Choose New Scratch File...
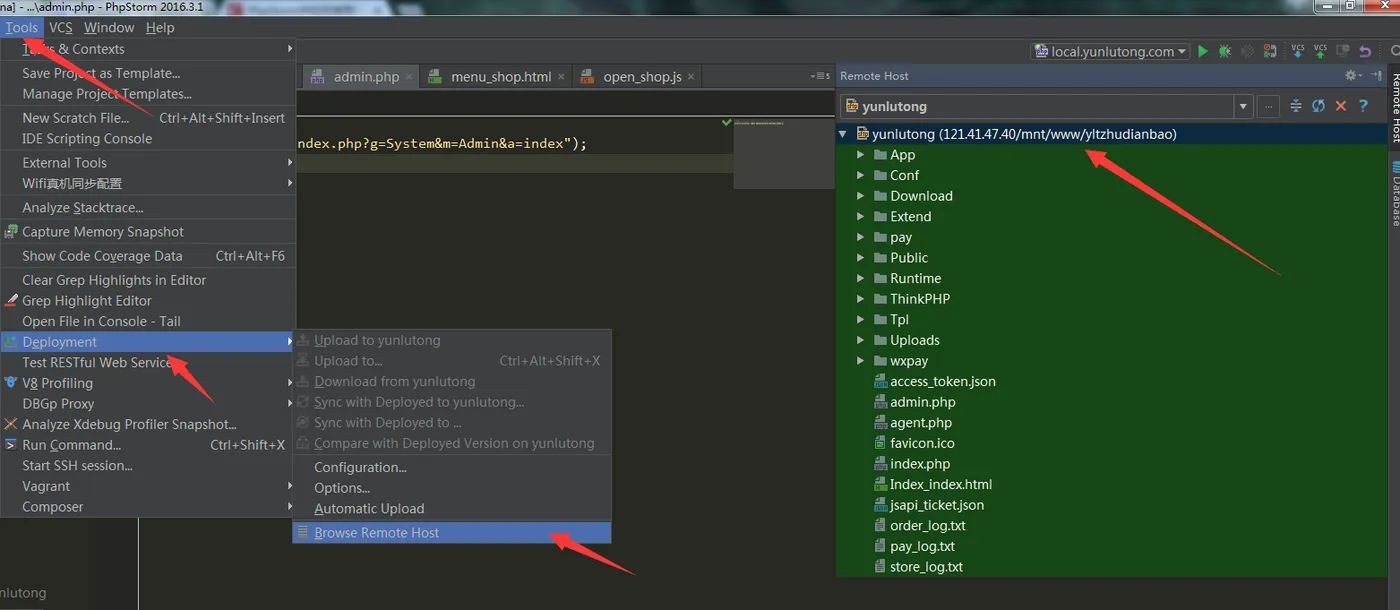Image resolution: width=1400 pixels, height=610 pixels. (148, 118)
